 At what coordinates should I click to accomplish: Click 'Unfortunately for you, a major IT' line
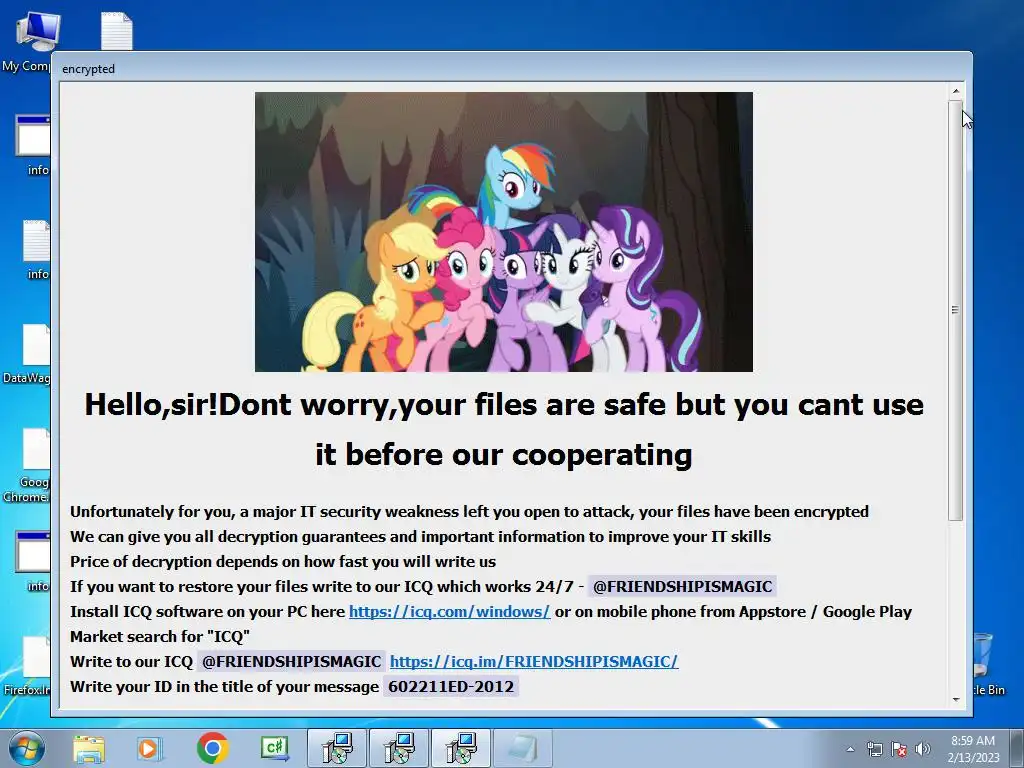pos(469,511)
